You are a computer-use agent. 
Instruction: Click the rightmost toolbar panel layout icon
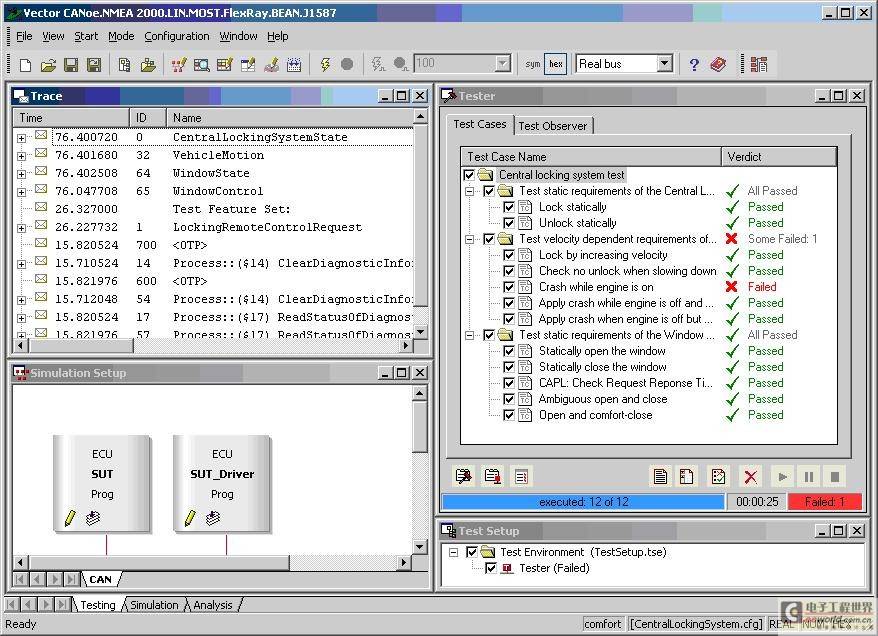coord(759,64)
